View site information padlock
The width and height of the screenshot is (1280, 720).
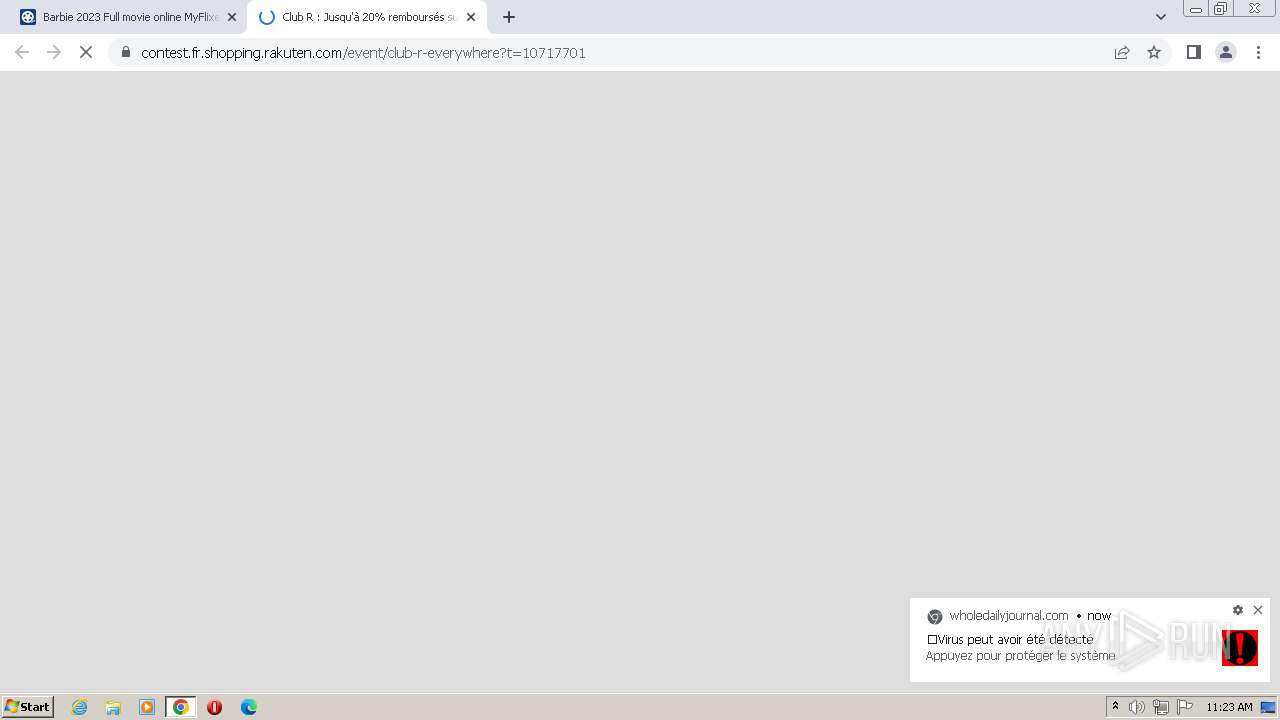point(126,52)
